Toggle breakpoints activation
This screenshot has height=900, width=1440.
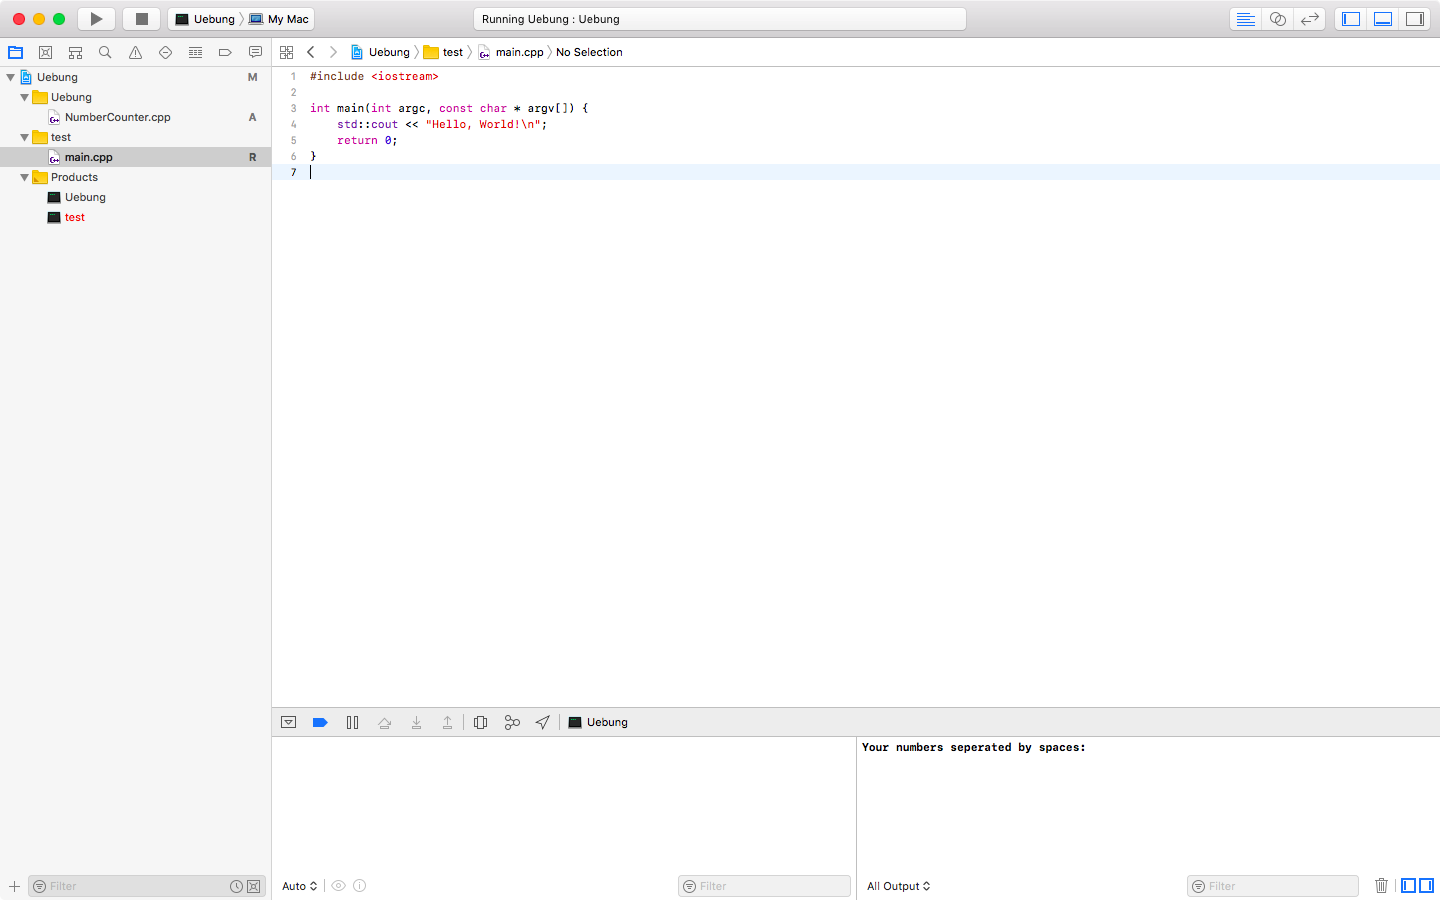click(320, 722)
